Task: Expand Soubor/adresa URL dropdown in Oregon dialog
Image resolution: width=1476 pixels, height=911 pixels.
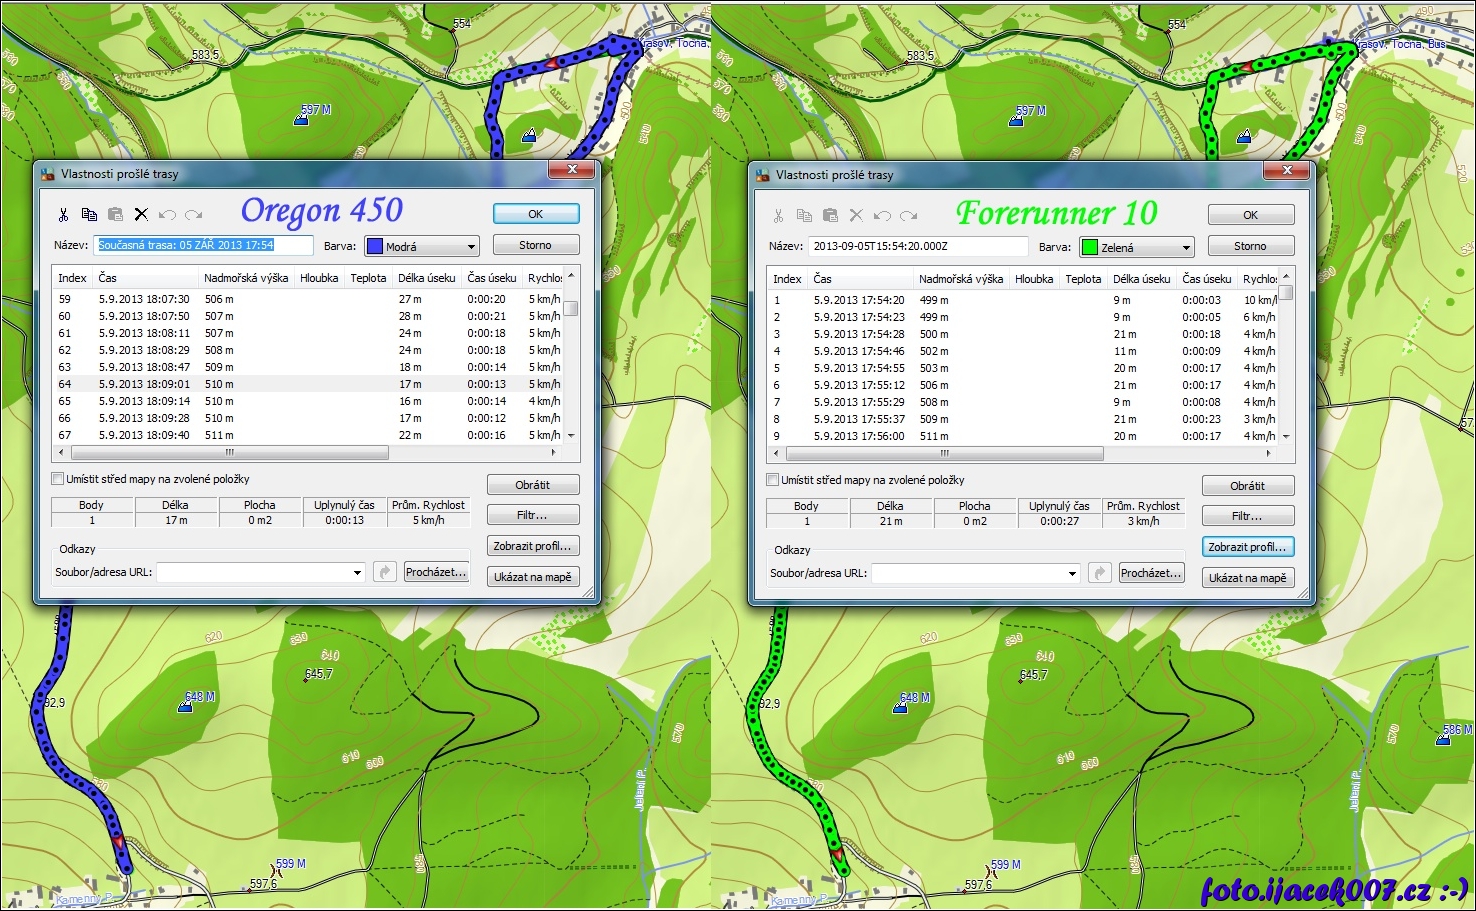Action: click(357, 573)
